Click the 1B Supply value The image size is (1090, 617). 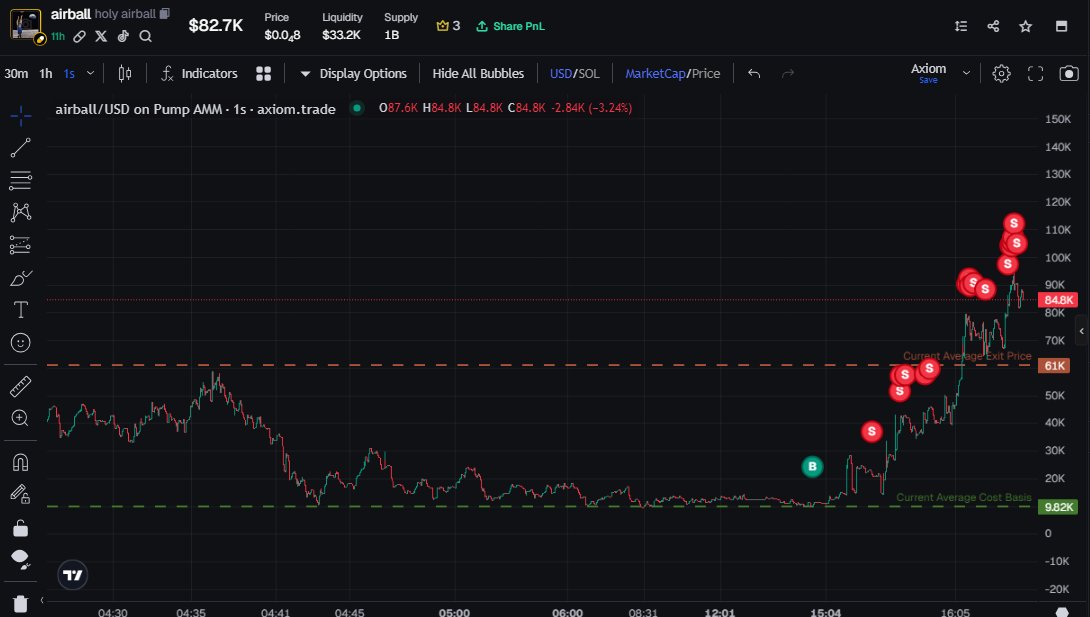click(392, 35)
